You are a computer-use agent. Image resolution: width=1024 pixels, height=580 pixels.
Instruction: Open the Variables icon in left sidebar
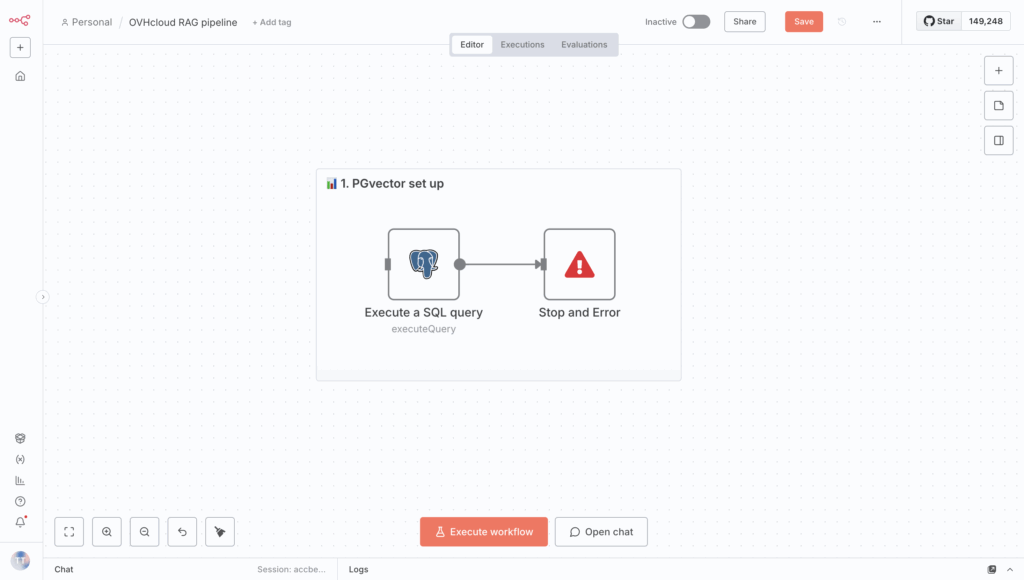[20, 459]
